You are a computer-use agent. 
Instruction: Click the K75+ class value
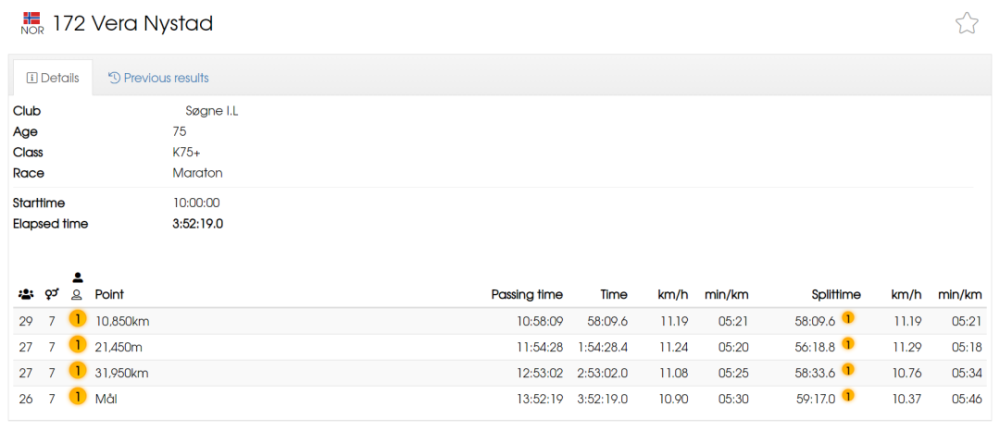188,152
